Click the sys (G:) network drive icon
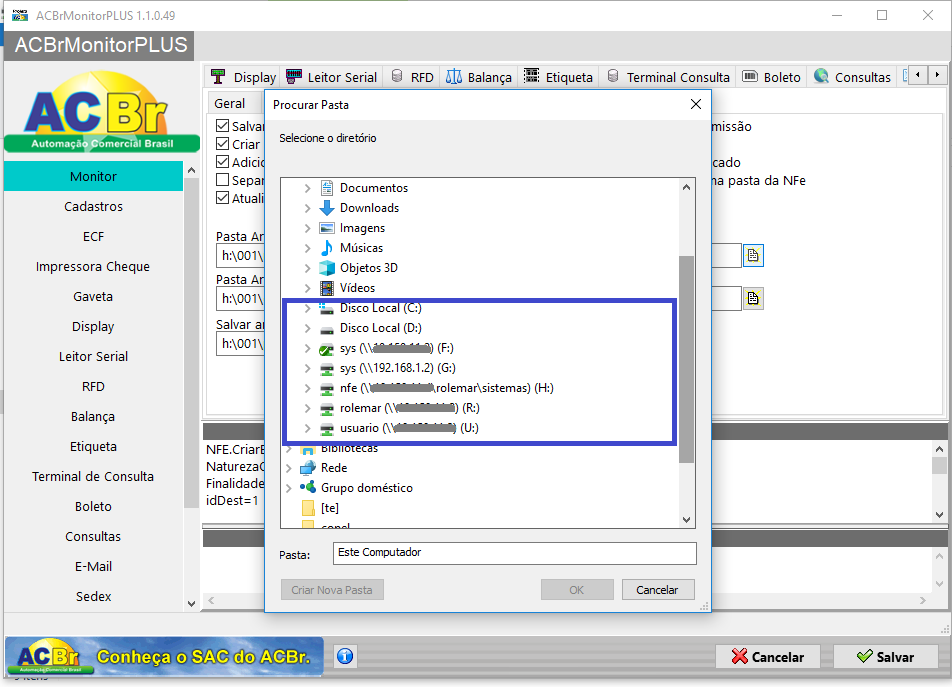Screen dimensions: 952x687 [327, 368]
